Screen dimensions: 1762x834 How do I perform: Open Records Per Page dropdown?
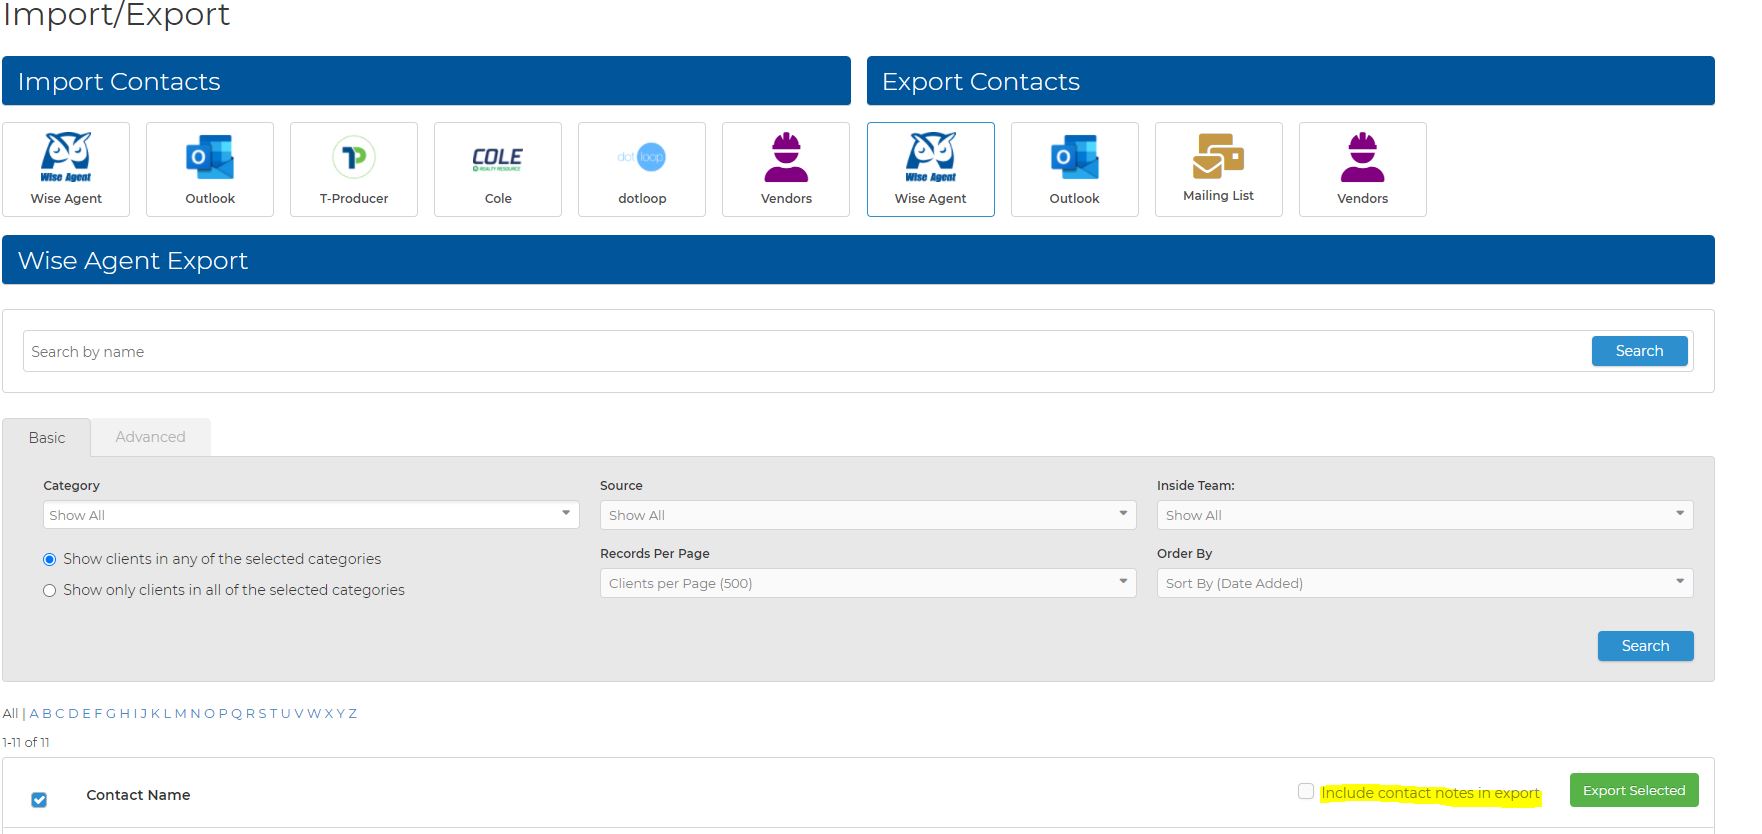click(x=868, y=583)
